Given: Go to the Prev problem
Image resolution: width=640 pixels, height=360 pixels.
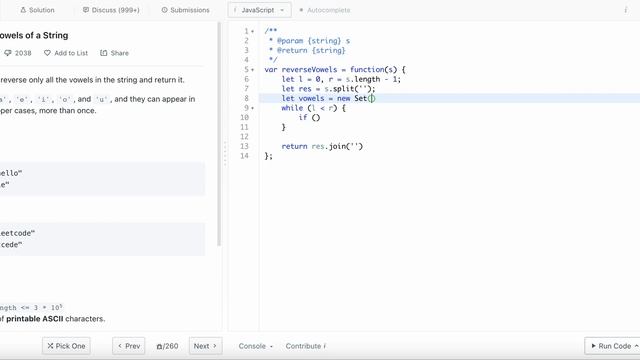Looking at the screenshot, I should point(129,346).
